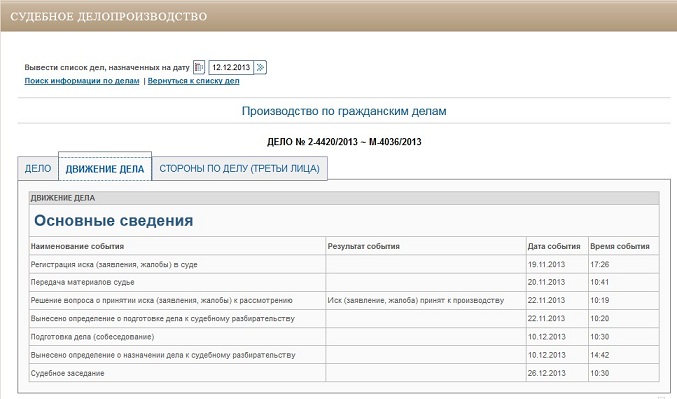Viewport: 677px width, 399px height.
Task: Click the time 10:20
Action: coord(600,318)
